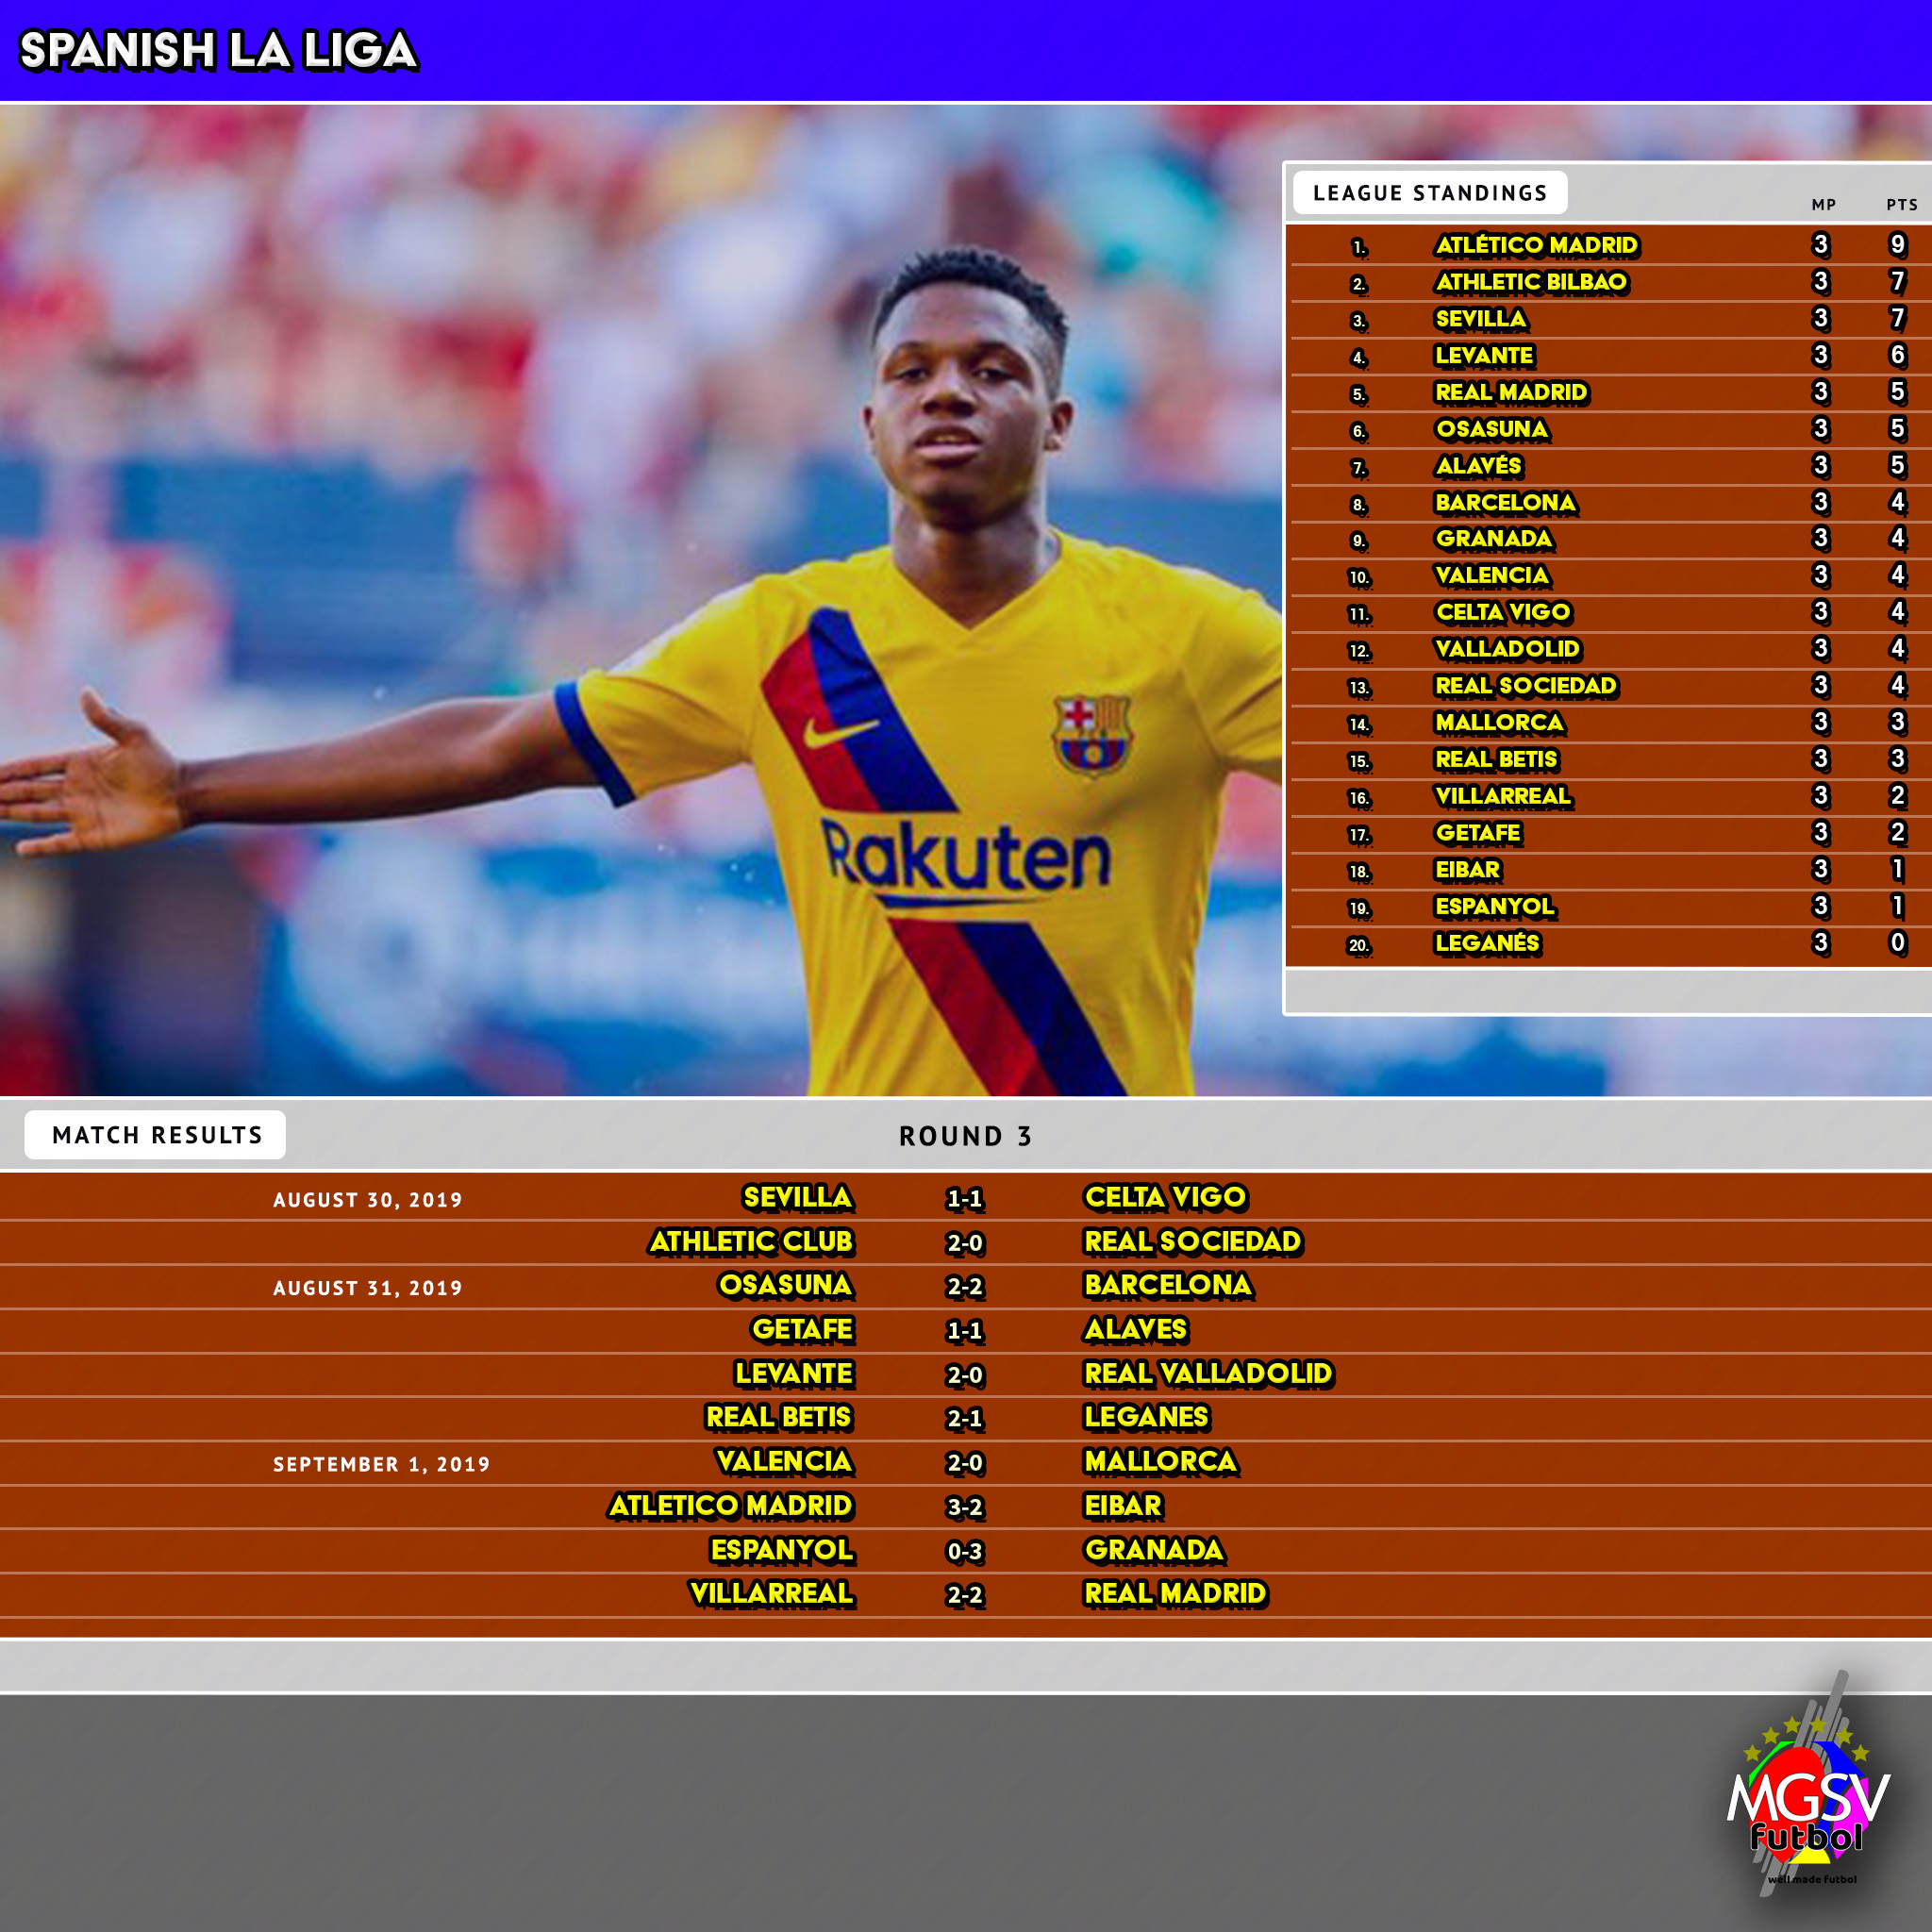The width and height of the screenshot is (1932, 1932).
Task: Click Real Sociedad in match results
Action: coord(1193,1241)
